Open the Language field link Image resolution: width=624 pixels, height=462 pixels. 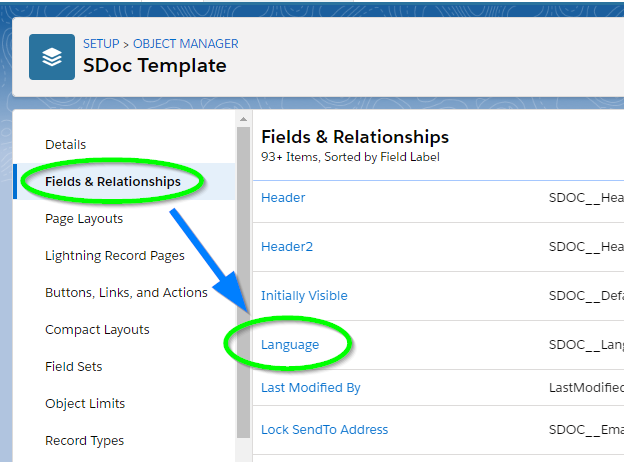(290, 345)
